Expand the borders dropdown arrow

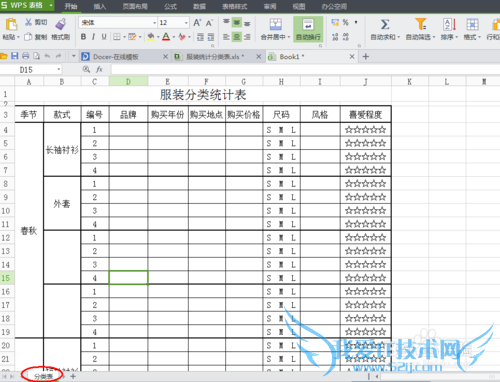pos(124,37)
